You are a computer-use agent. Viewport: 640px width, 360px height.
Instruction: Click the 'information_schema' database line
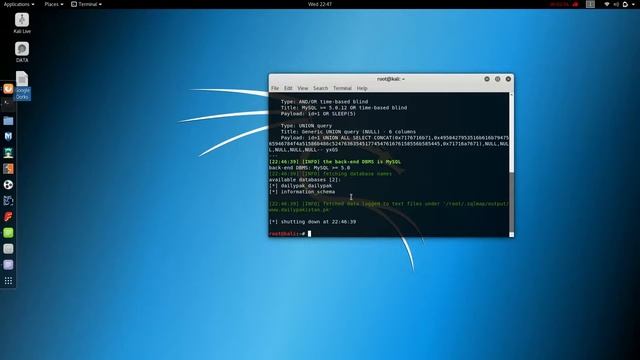coord(302,192)
